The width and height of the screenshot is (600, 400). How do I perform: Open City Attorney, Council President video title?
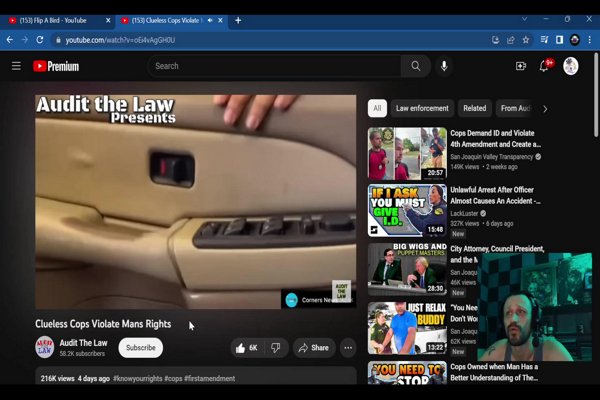pyautogui.click(x=497, y=249)
